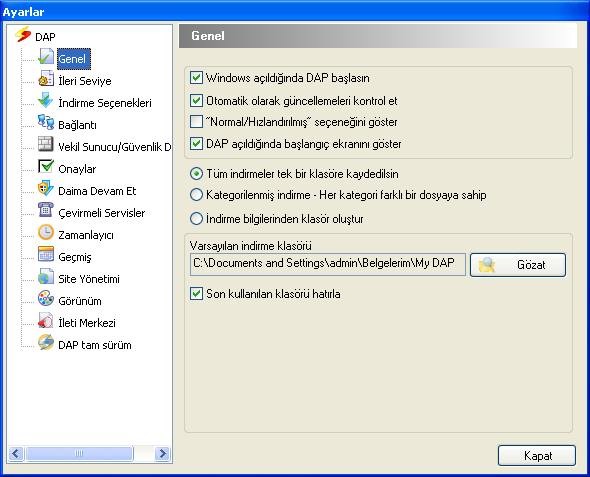
Task: Click the Zamanlayıcı clock icon
Action: 46,232
